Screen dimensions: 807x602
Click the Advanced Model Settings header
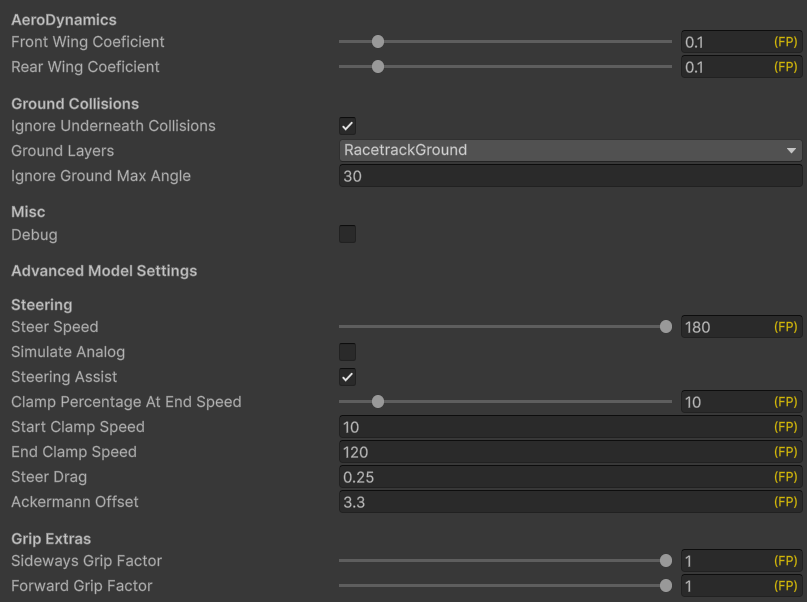[104, 271]
